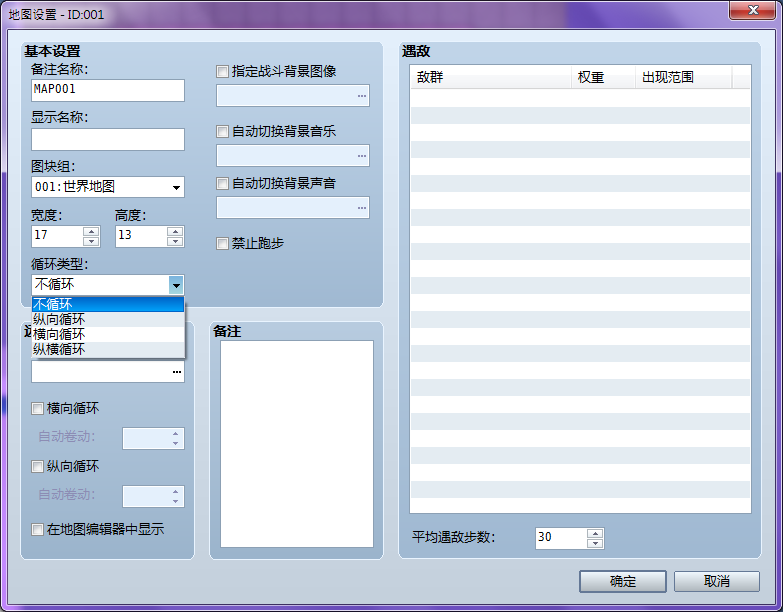
Task: Focus the 显示名称 input field
Action: pyautogui.click(x=108, y=139)
